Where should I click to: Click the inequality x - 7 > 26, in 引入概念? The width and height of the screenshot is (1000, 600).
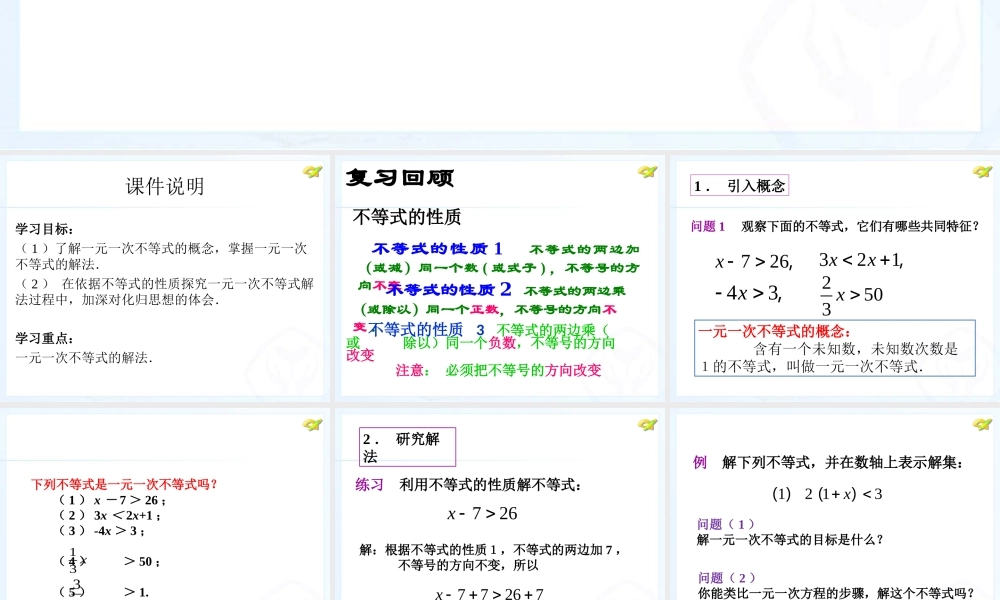point(753,261)
